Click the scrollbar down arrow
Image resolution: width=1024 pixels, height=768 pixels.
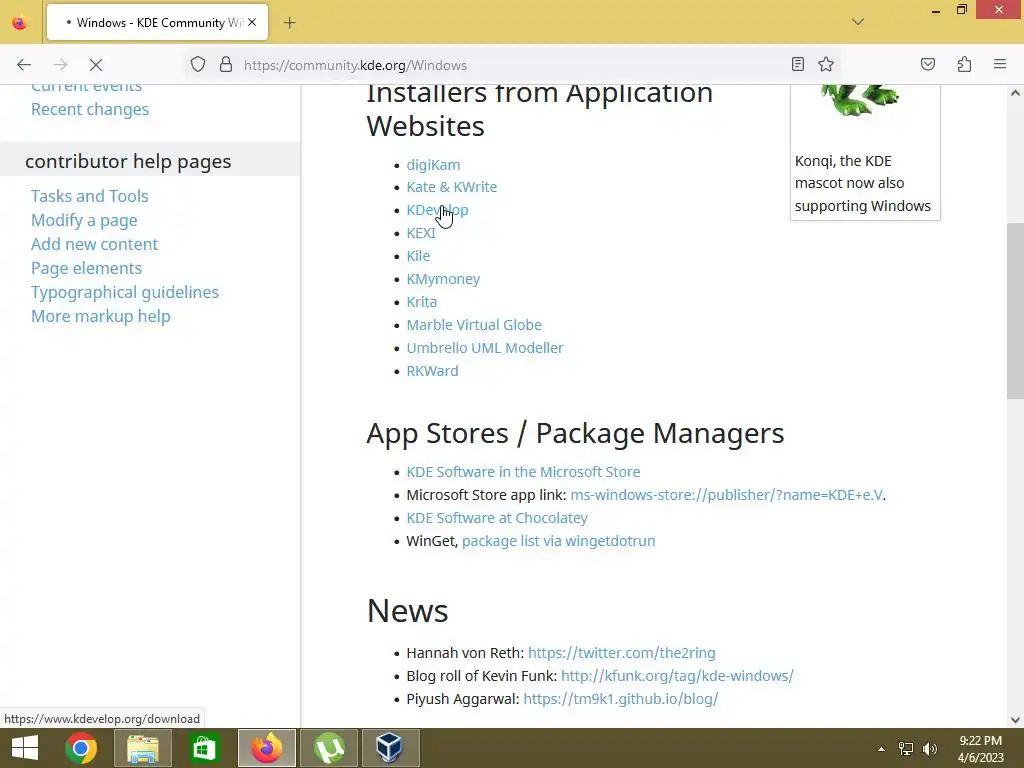point(1015,720)
